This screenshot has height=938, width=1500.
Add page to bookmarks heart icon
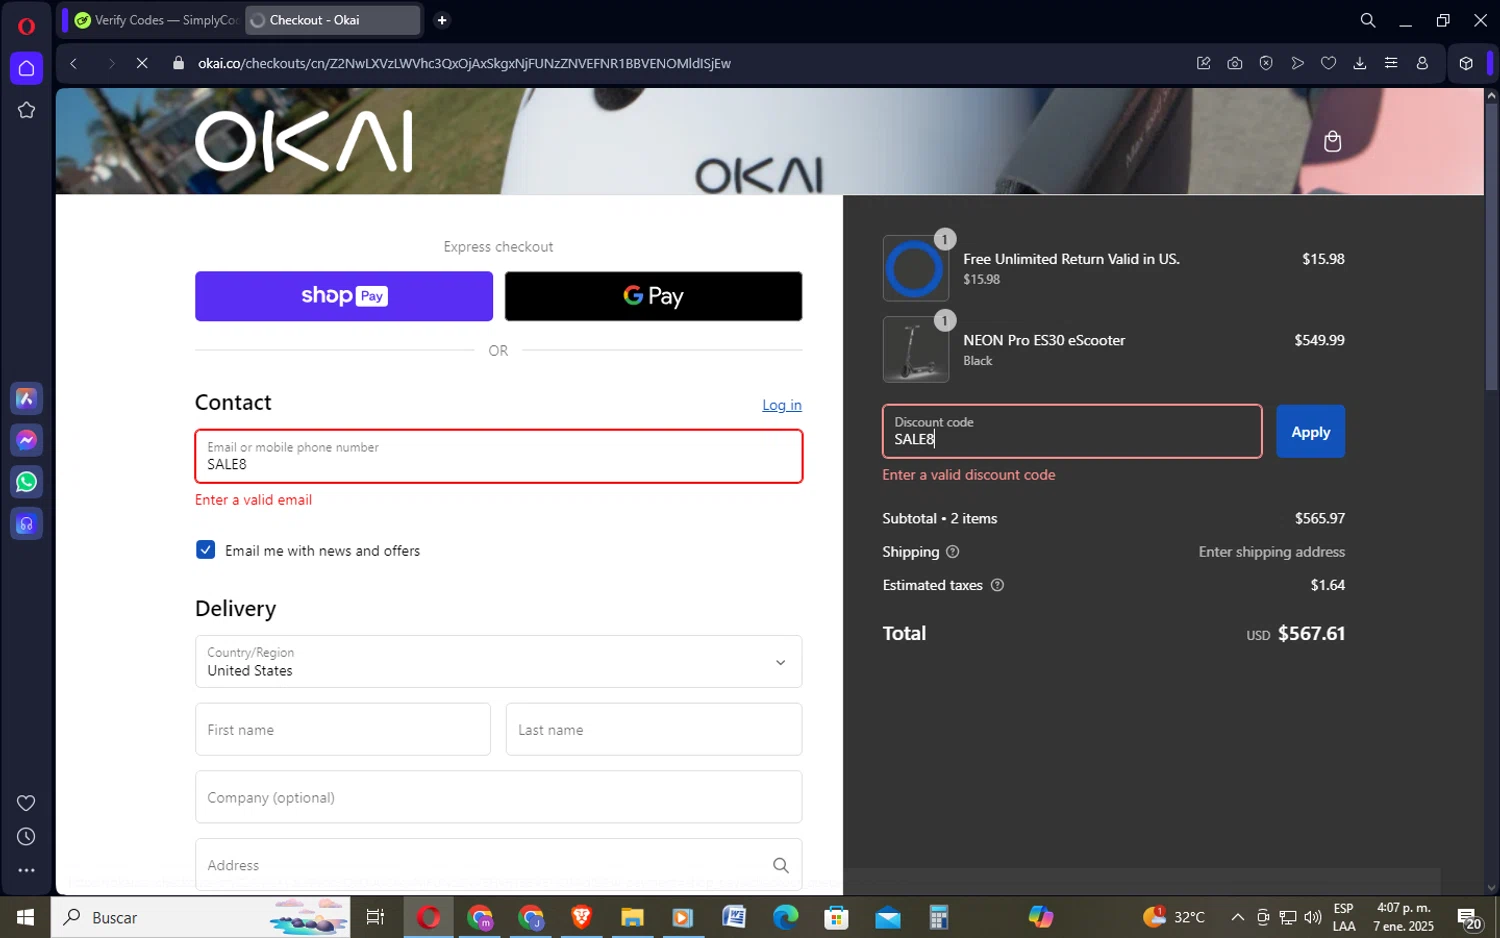point(1328,63)
